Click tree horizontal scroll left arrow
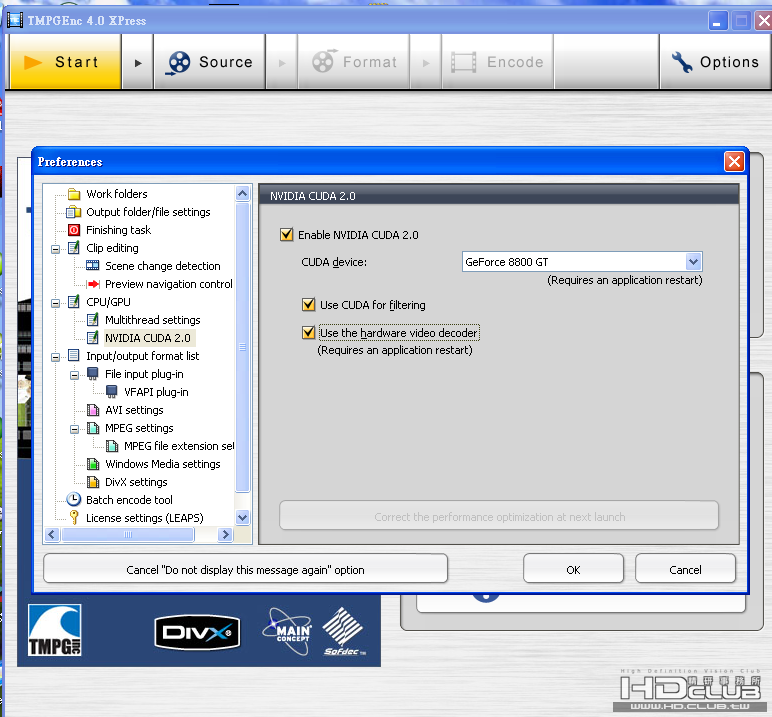 coord(52,534)
